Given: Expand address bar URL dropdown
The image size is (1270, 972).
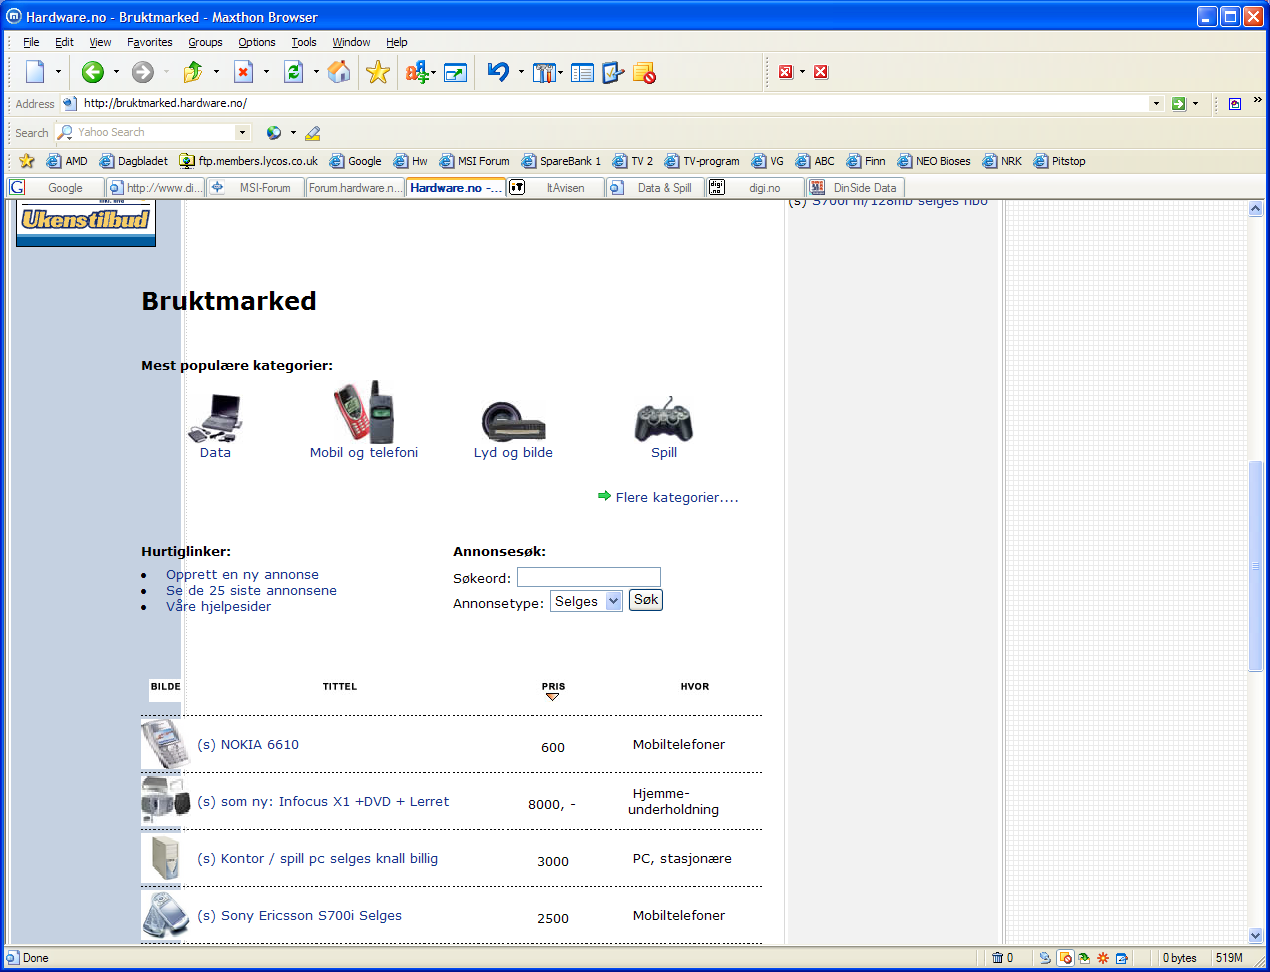Looking at the screenshot, I should click(x=1156, y=103).
